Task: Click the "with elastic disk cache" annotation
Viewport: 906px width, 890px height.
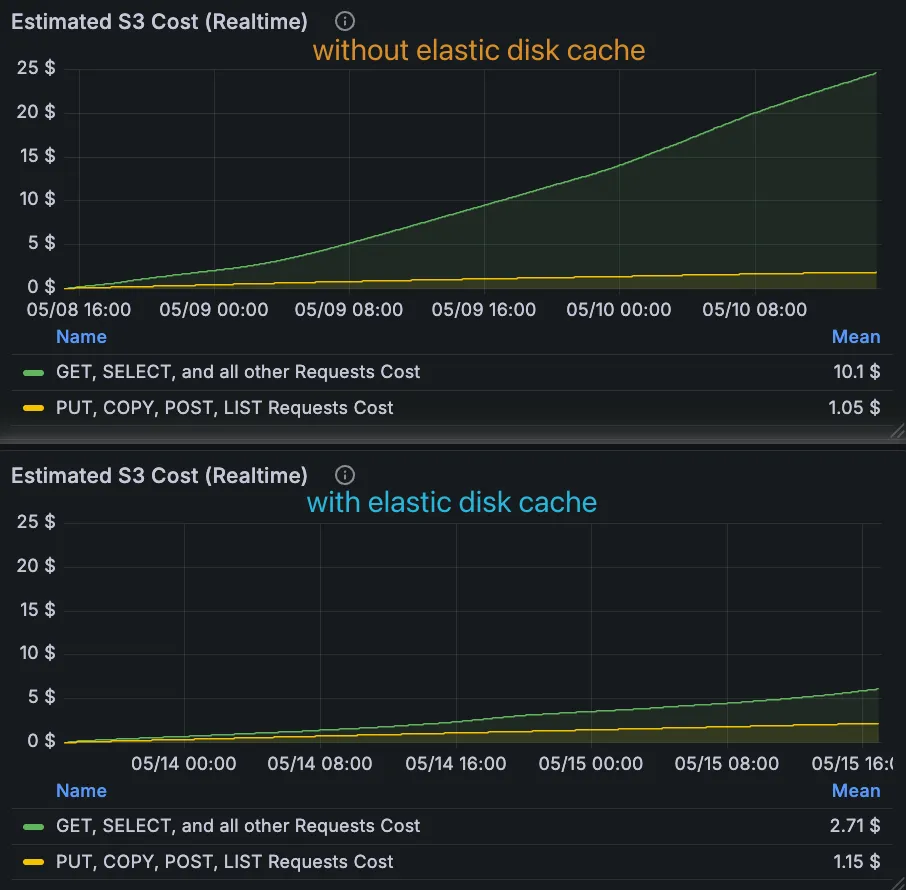Action: (452, 502)
